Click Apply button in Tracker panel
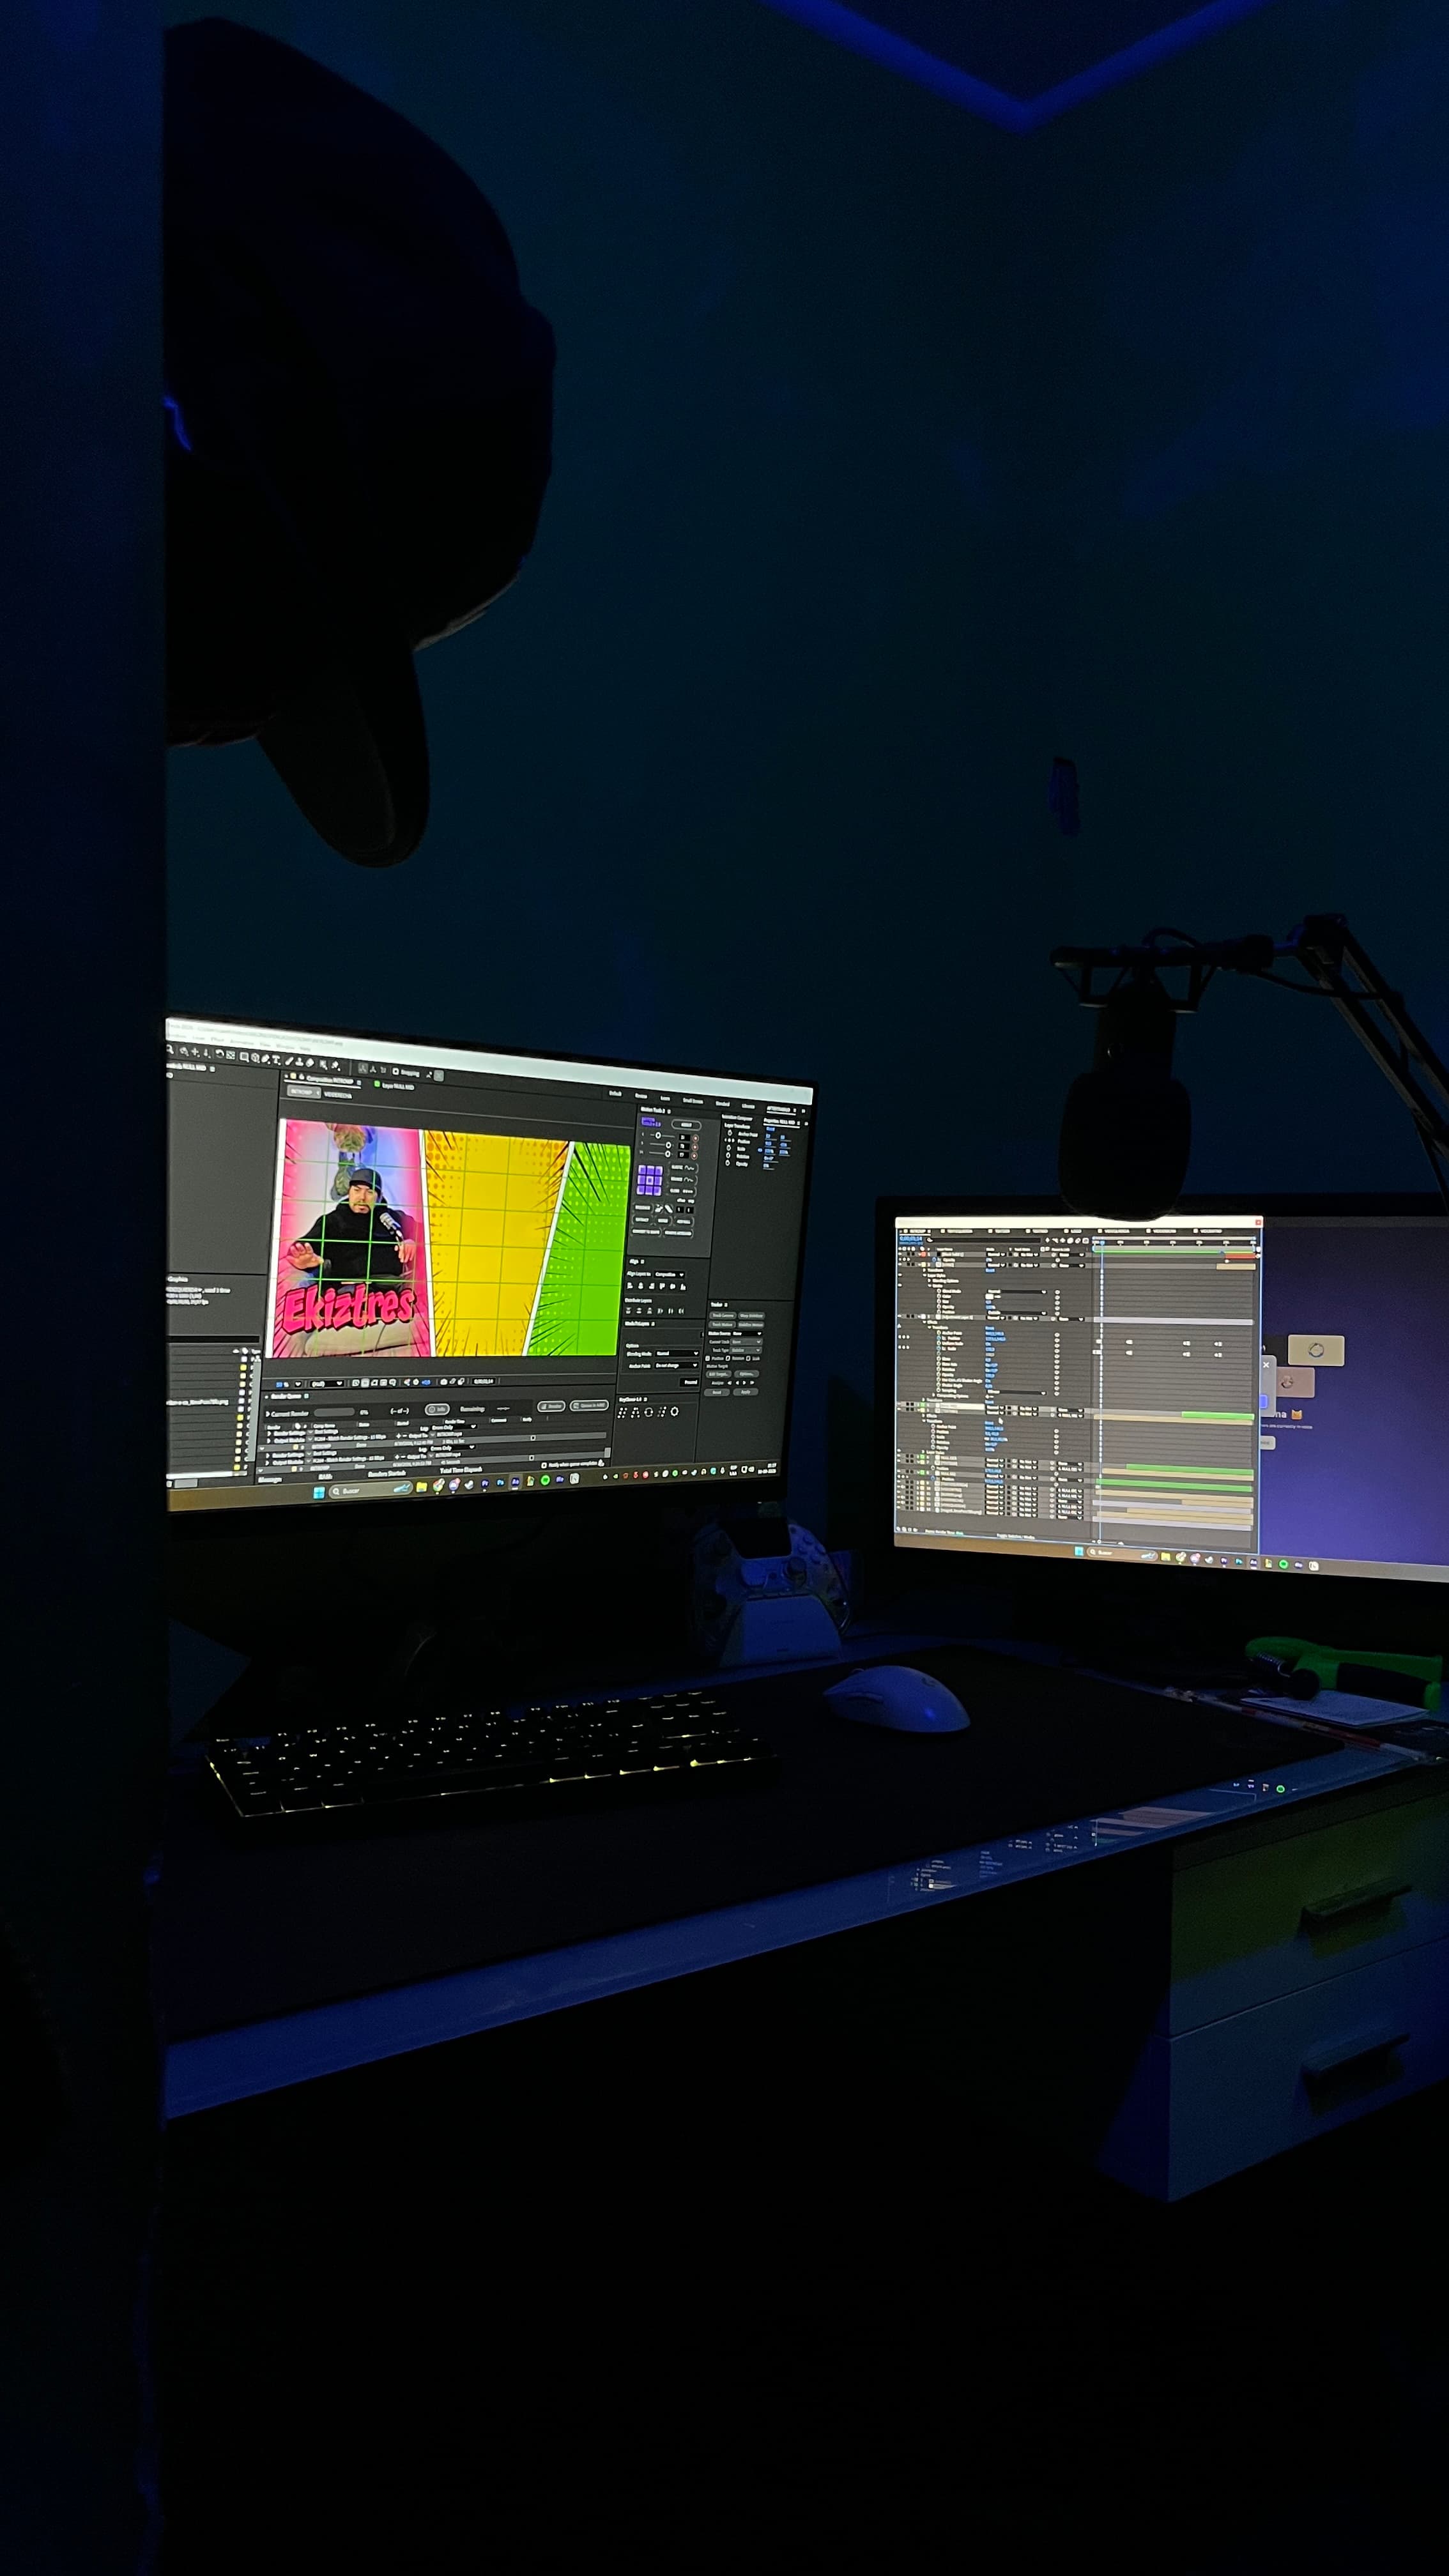This screenshot has width=1449, height=2576. [x=746, y=1393]
